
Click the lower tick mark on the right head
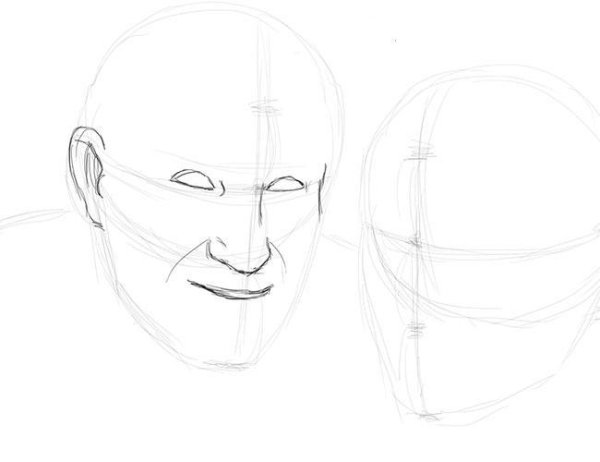point(413,328)
